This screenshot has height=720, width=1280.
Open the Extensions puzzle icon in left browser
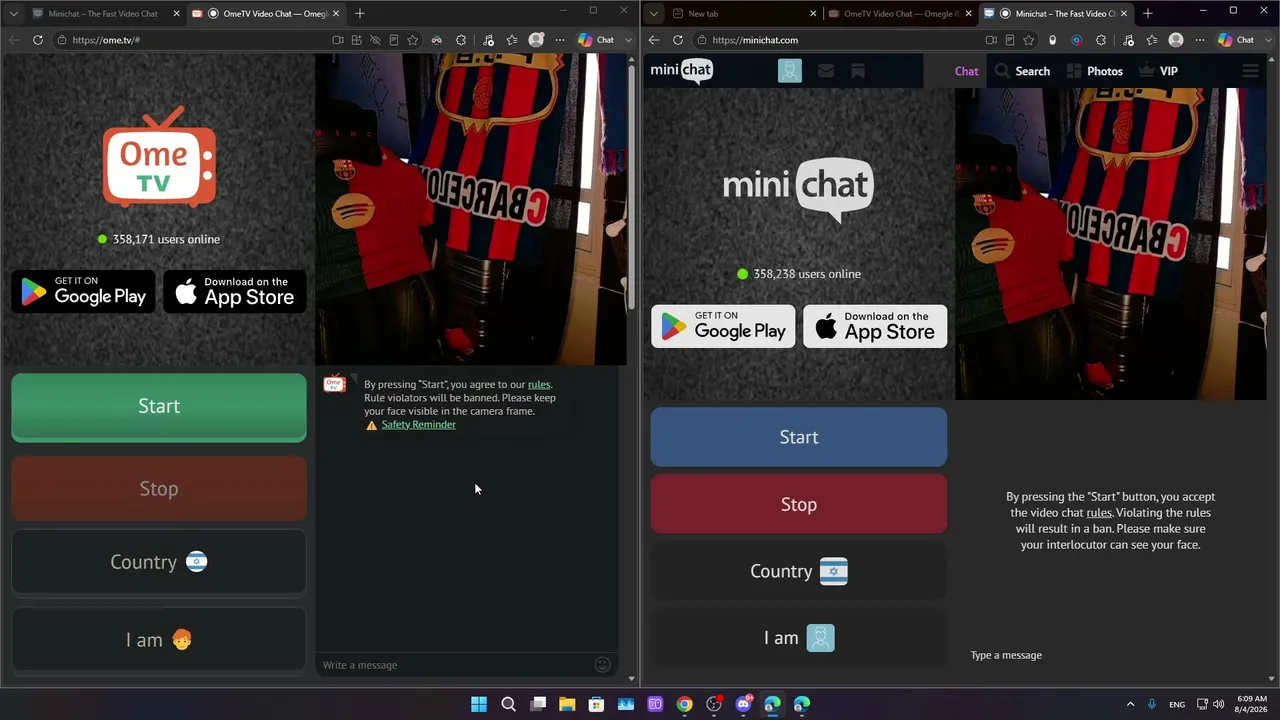(x=461, y=40)
